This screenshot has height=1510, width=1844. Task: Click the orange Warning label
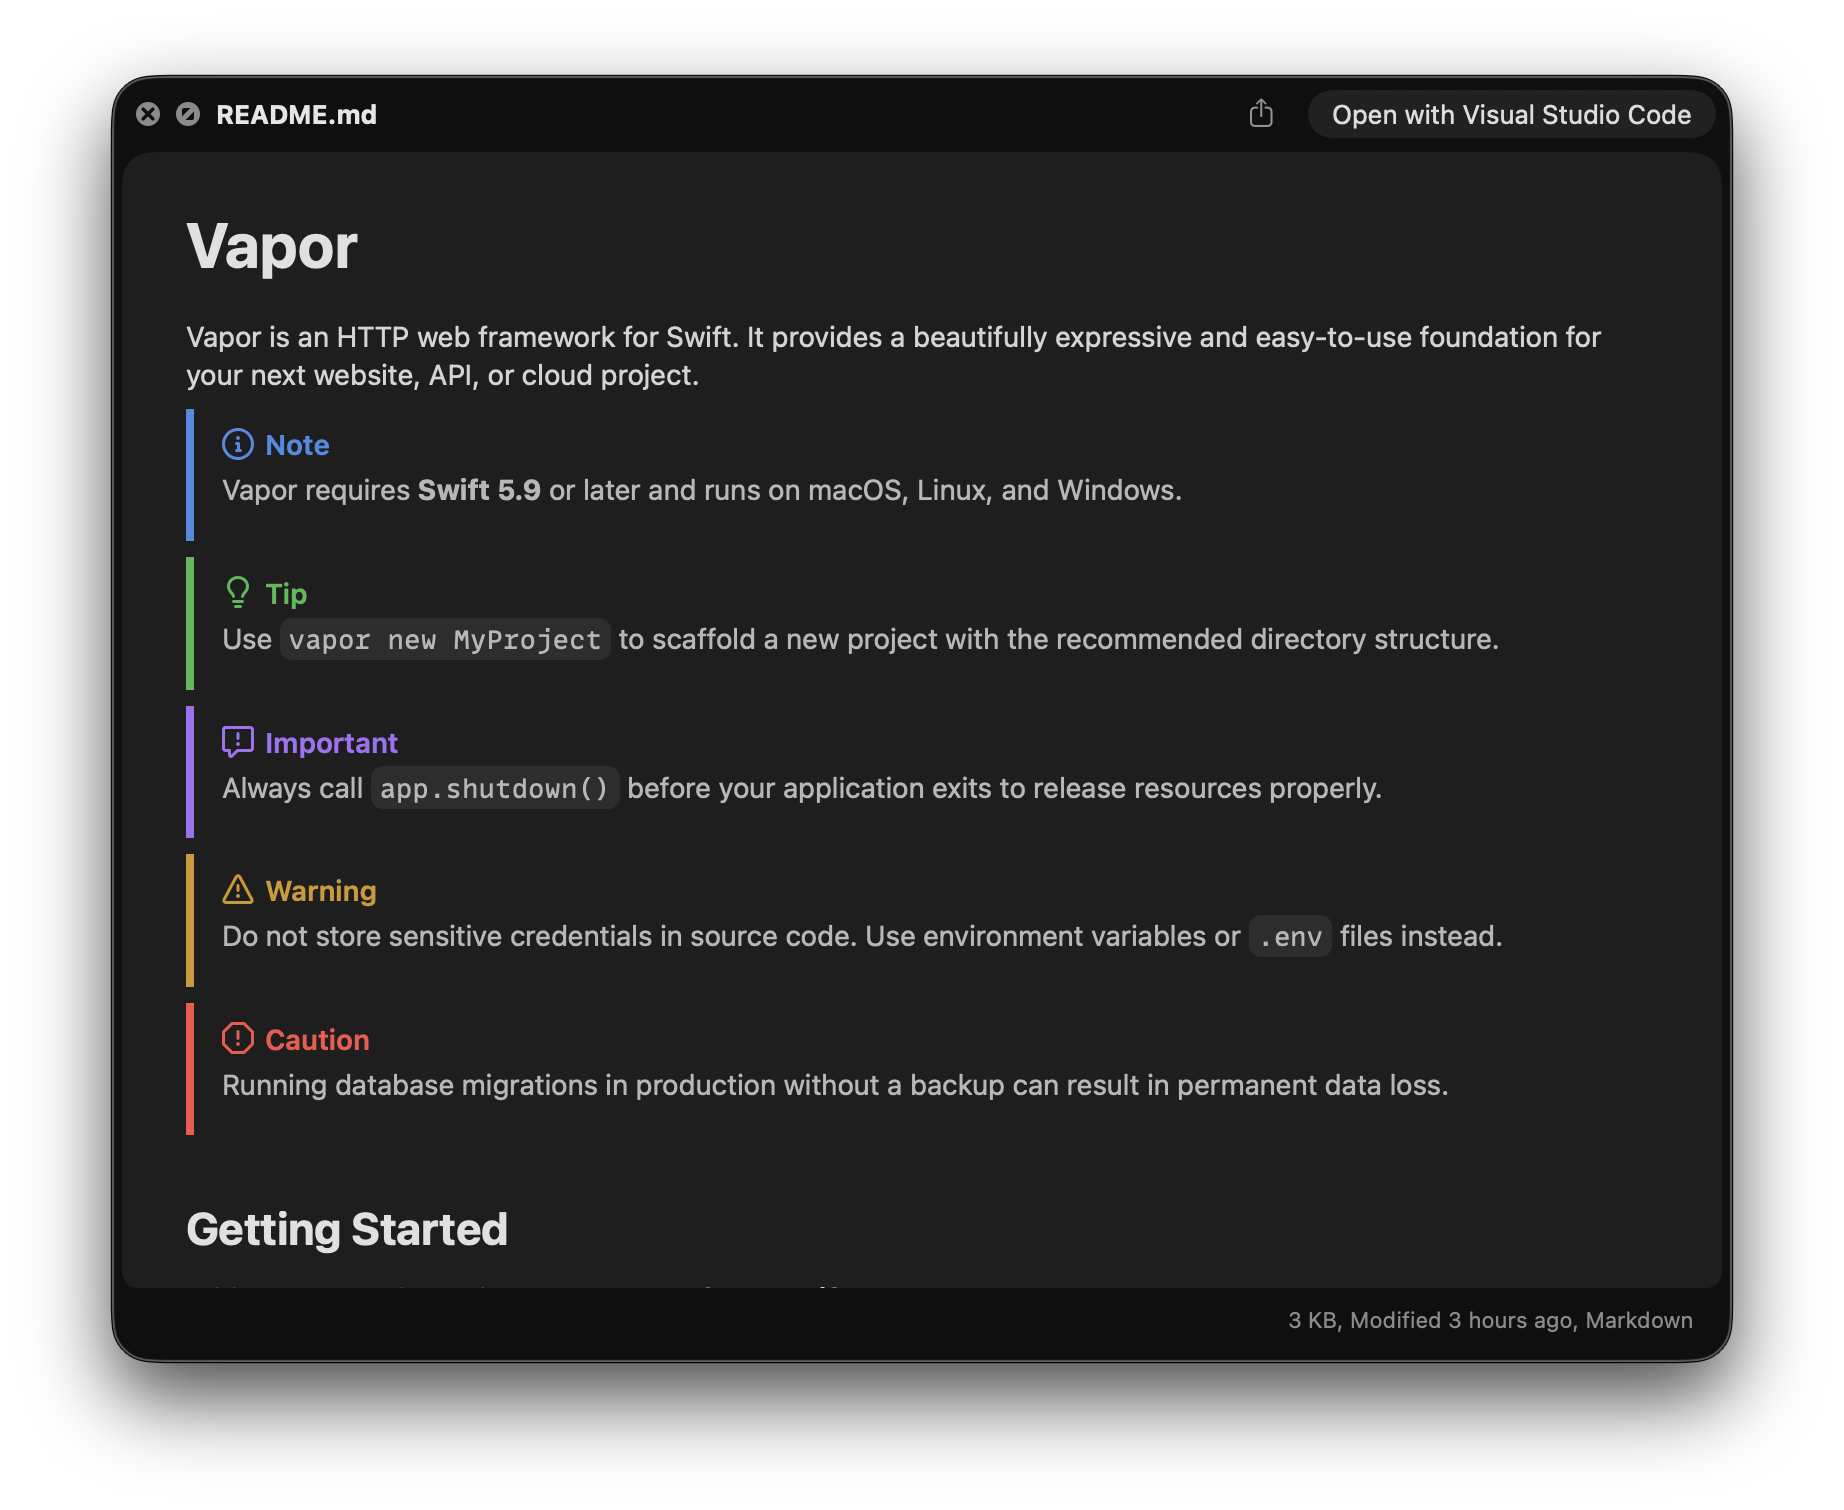pyautogui.click(x=320, y=890)
